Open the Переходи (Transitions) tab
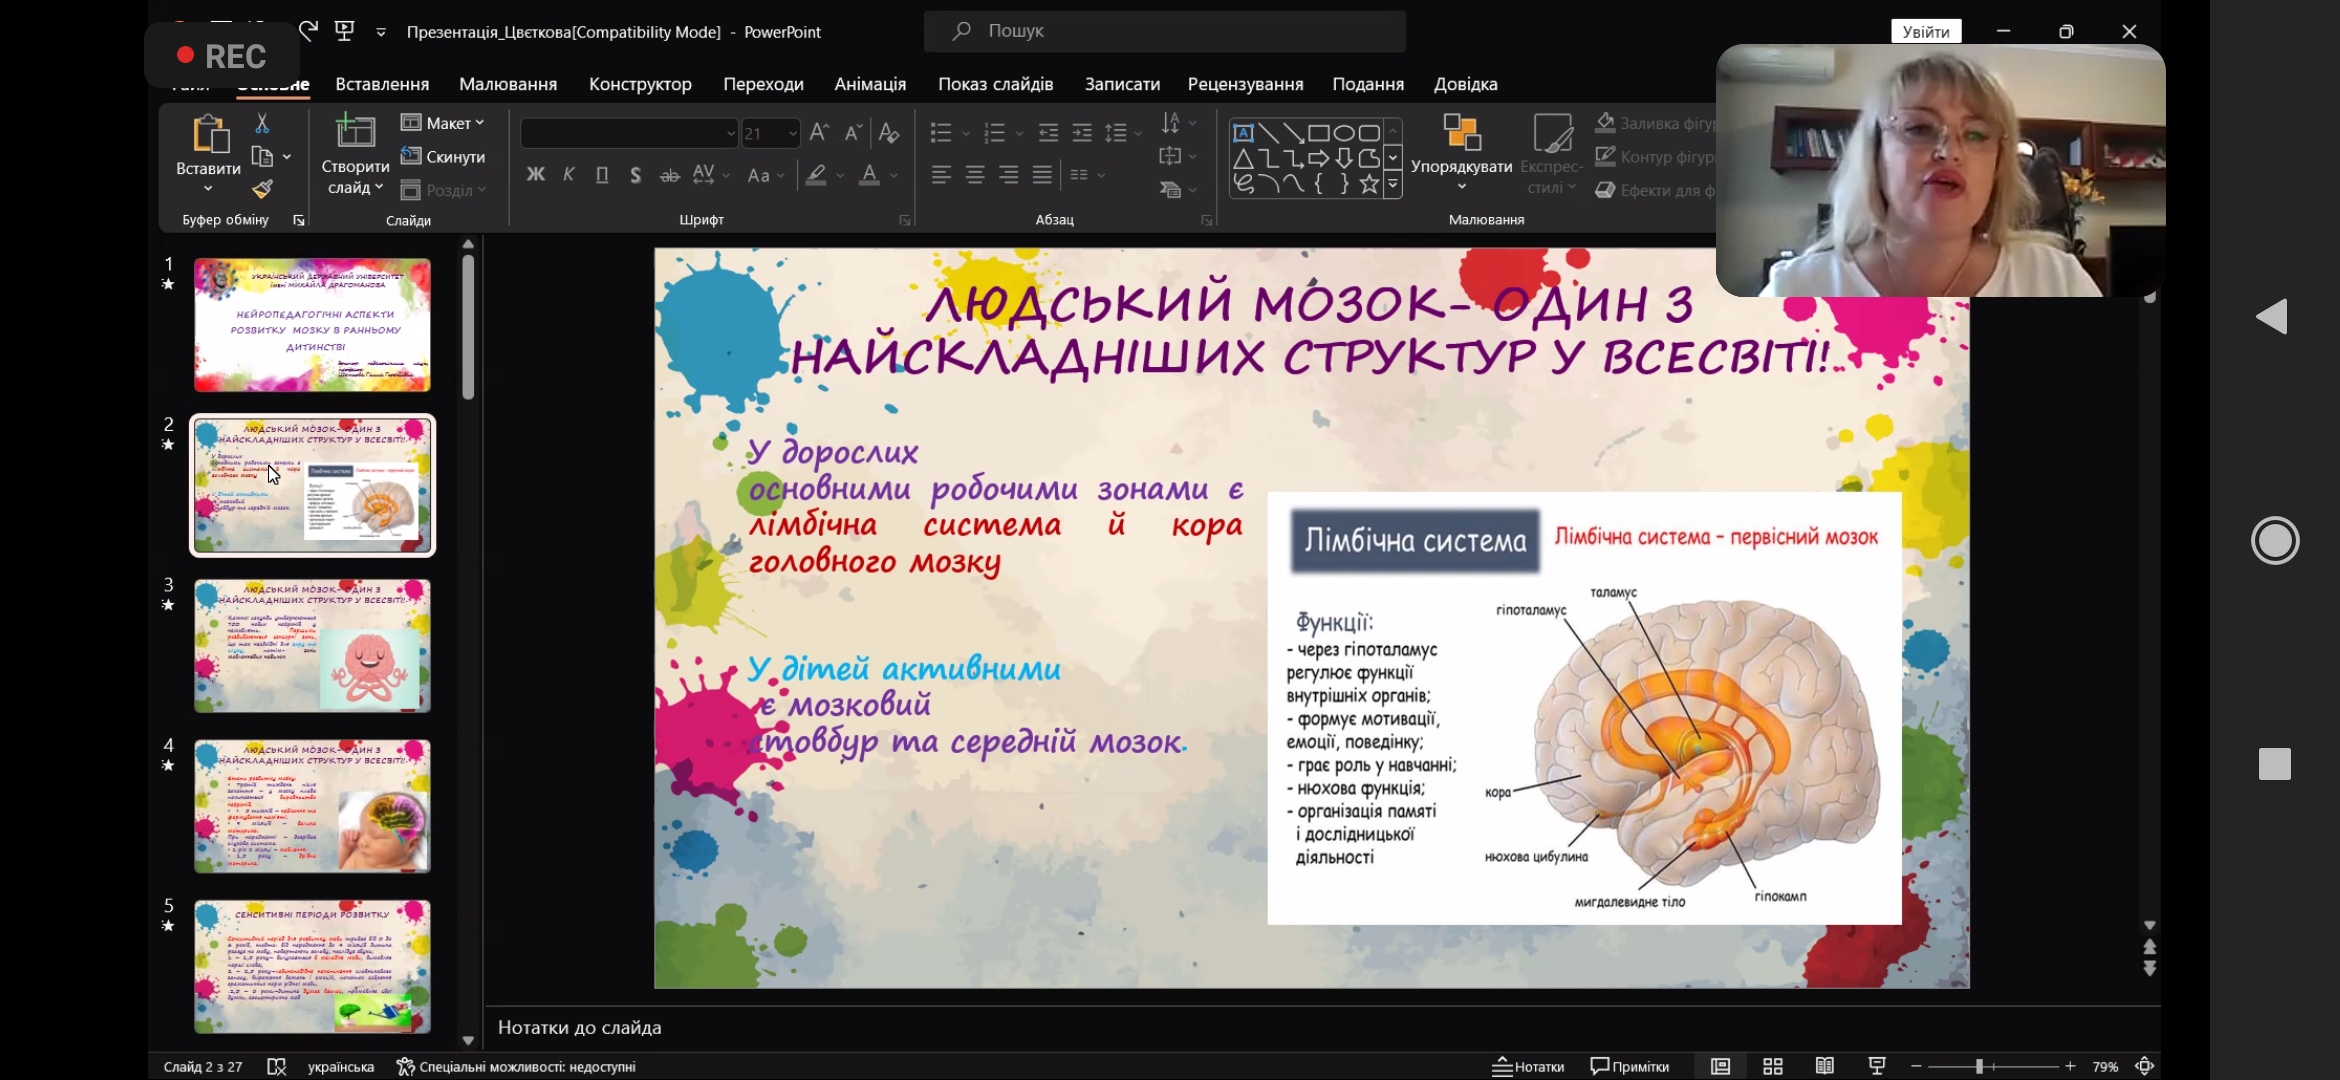Screen dimensions: 2340x1080 tap(763, 84)
